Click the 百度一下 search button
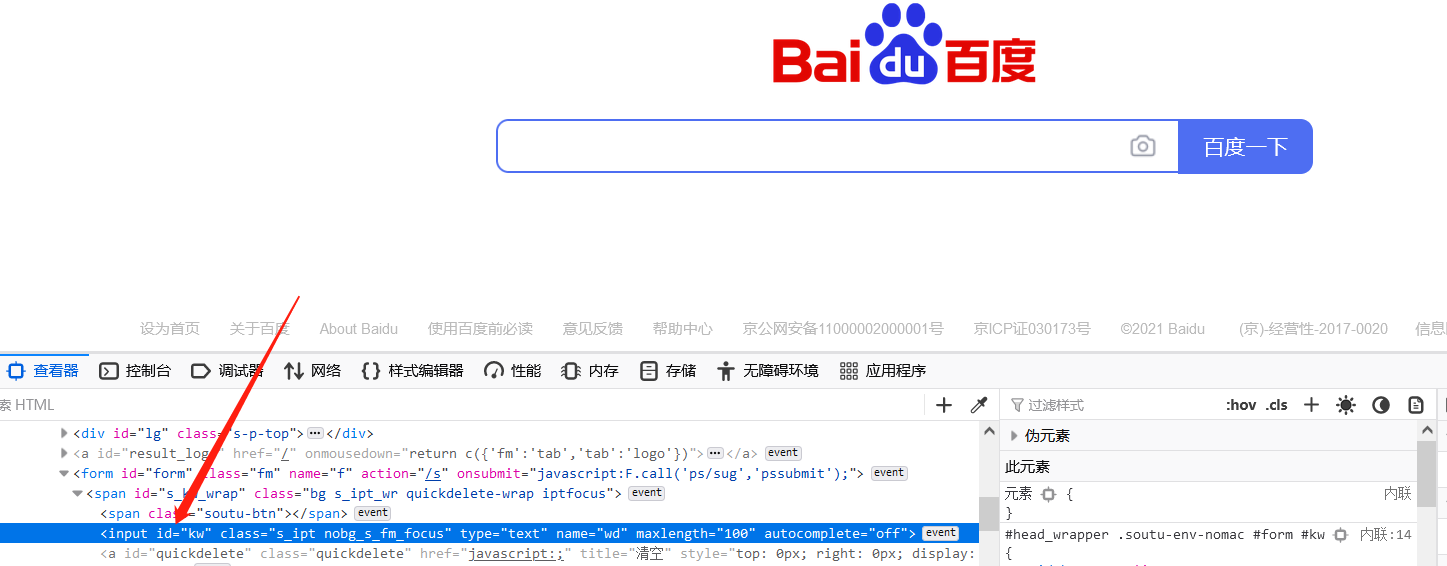The height and width of the screenshot is (566, 1447). point(1245,147)
